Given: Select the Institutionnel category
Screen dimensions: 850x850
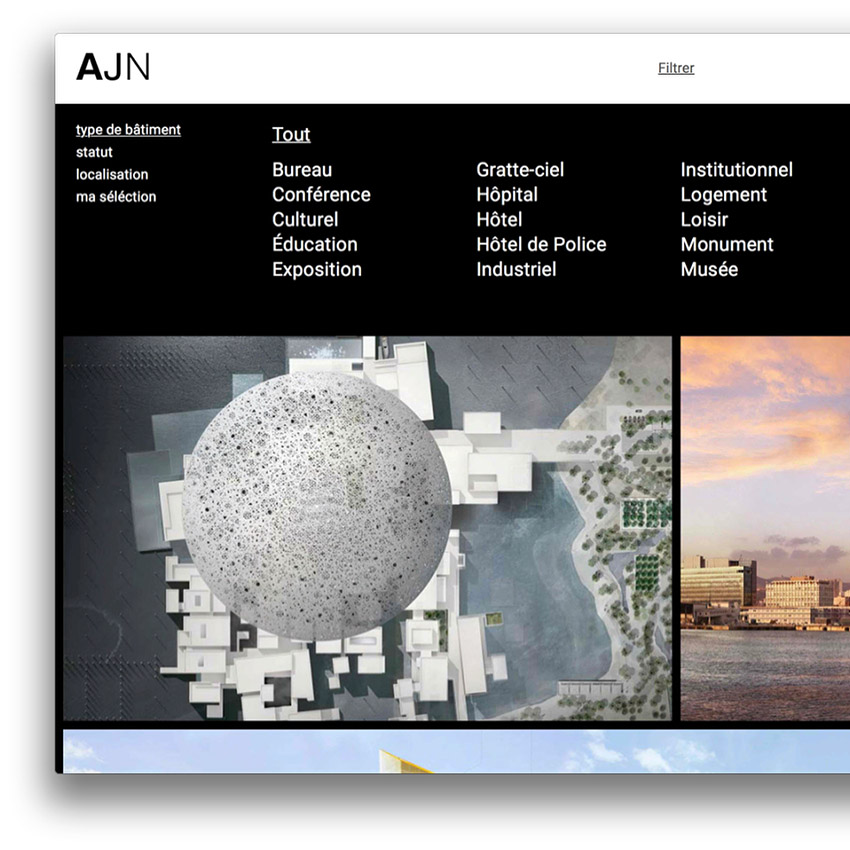Looking at the screenshot, I should coord(736,170).
